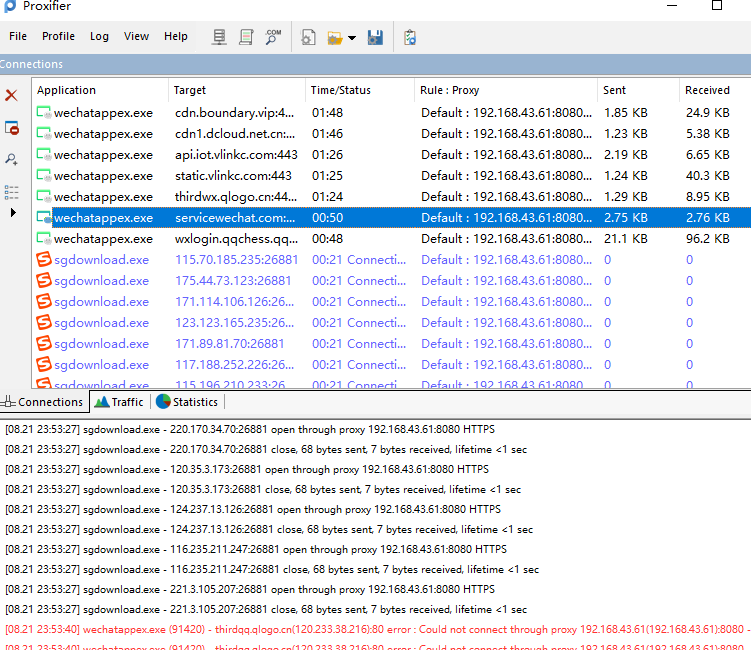
Task: Click the open profile folder icon
Action: tap(335, 37)
